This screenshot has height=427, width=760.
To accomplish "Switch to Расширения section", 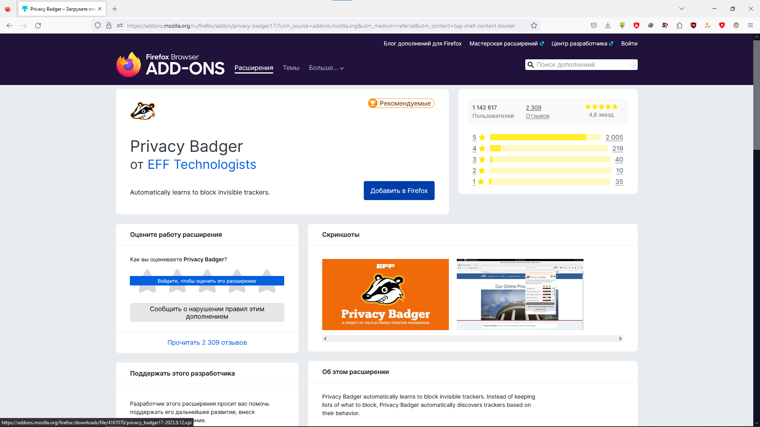I will point(253,68).
